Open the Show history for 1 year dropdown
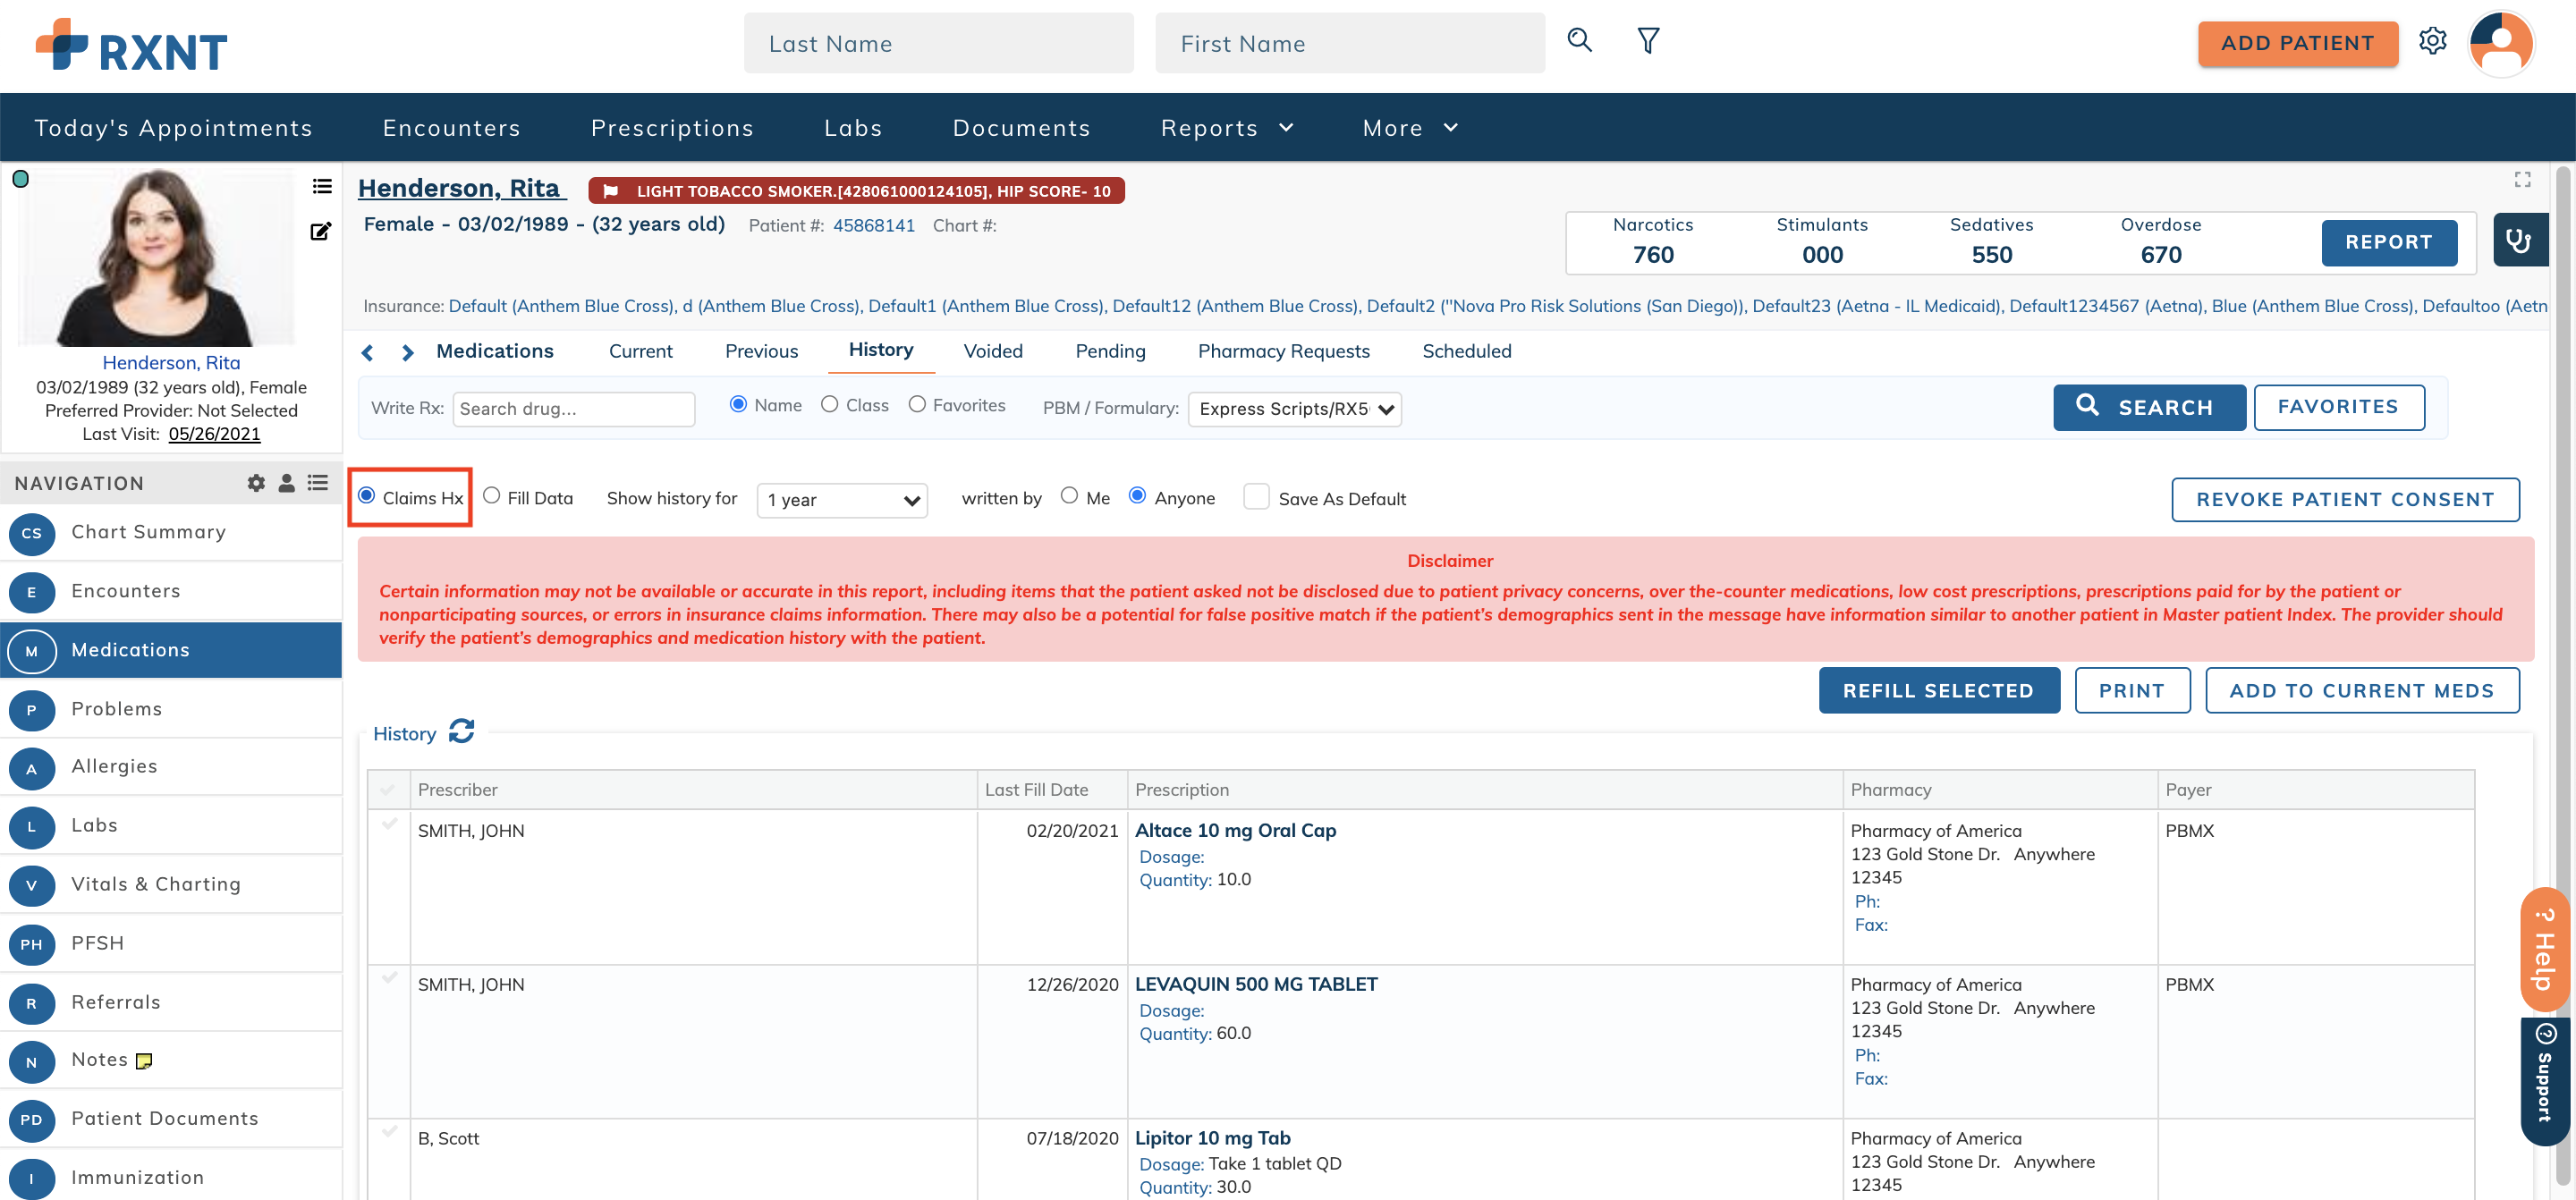The height and width of the screenshot is (1200, 2576). tap(842, 500)
